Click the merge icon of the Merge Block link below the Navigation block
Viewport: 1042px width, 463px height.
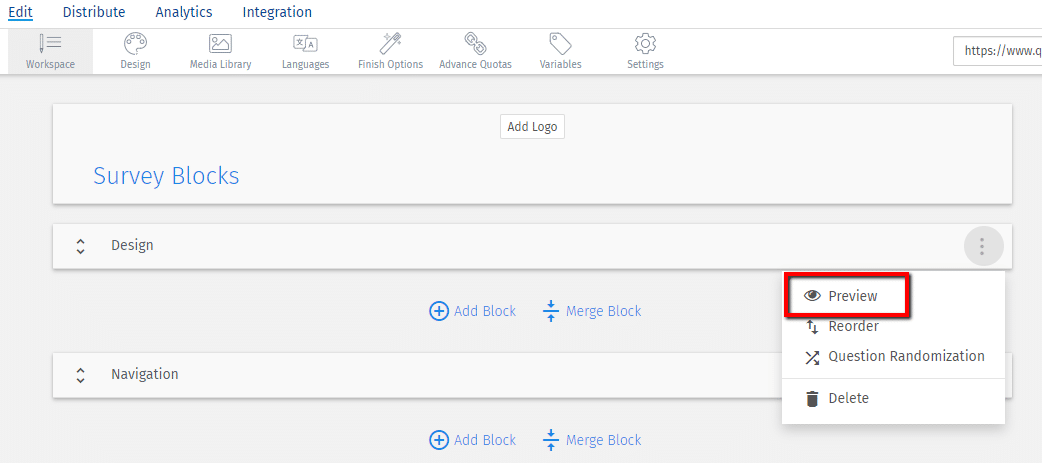click(551, 440)
